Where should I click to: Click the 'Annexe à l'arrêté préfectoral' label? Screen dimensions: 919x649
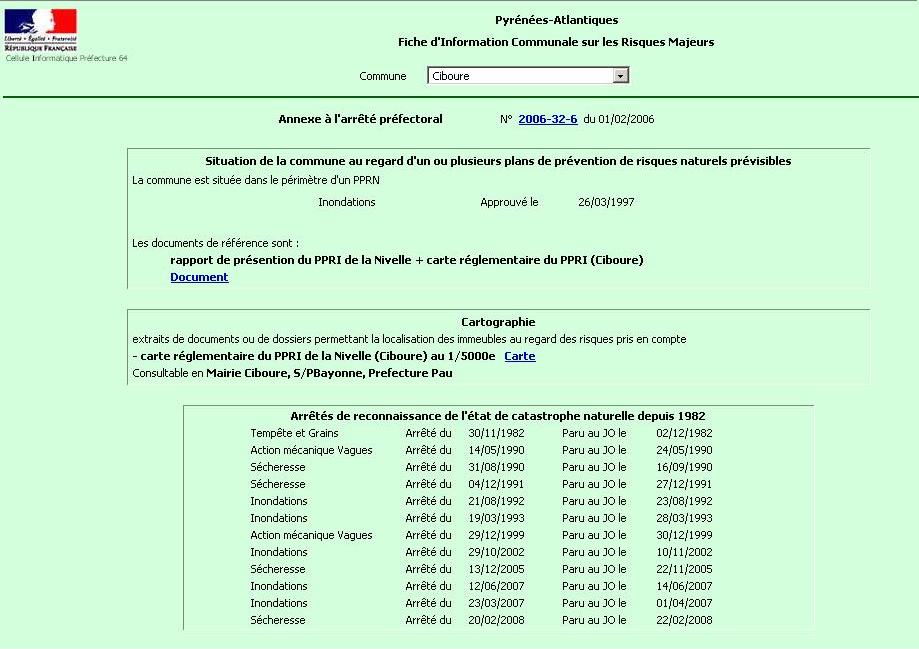[360, 119]
